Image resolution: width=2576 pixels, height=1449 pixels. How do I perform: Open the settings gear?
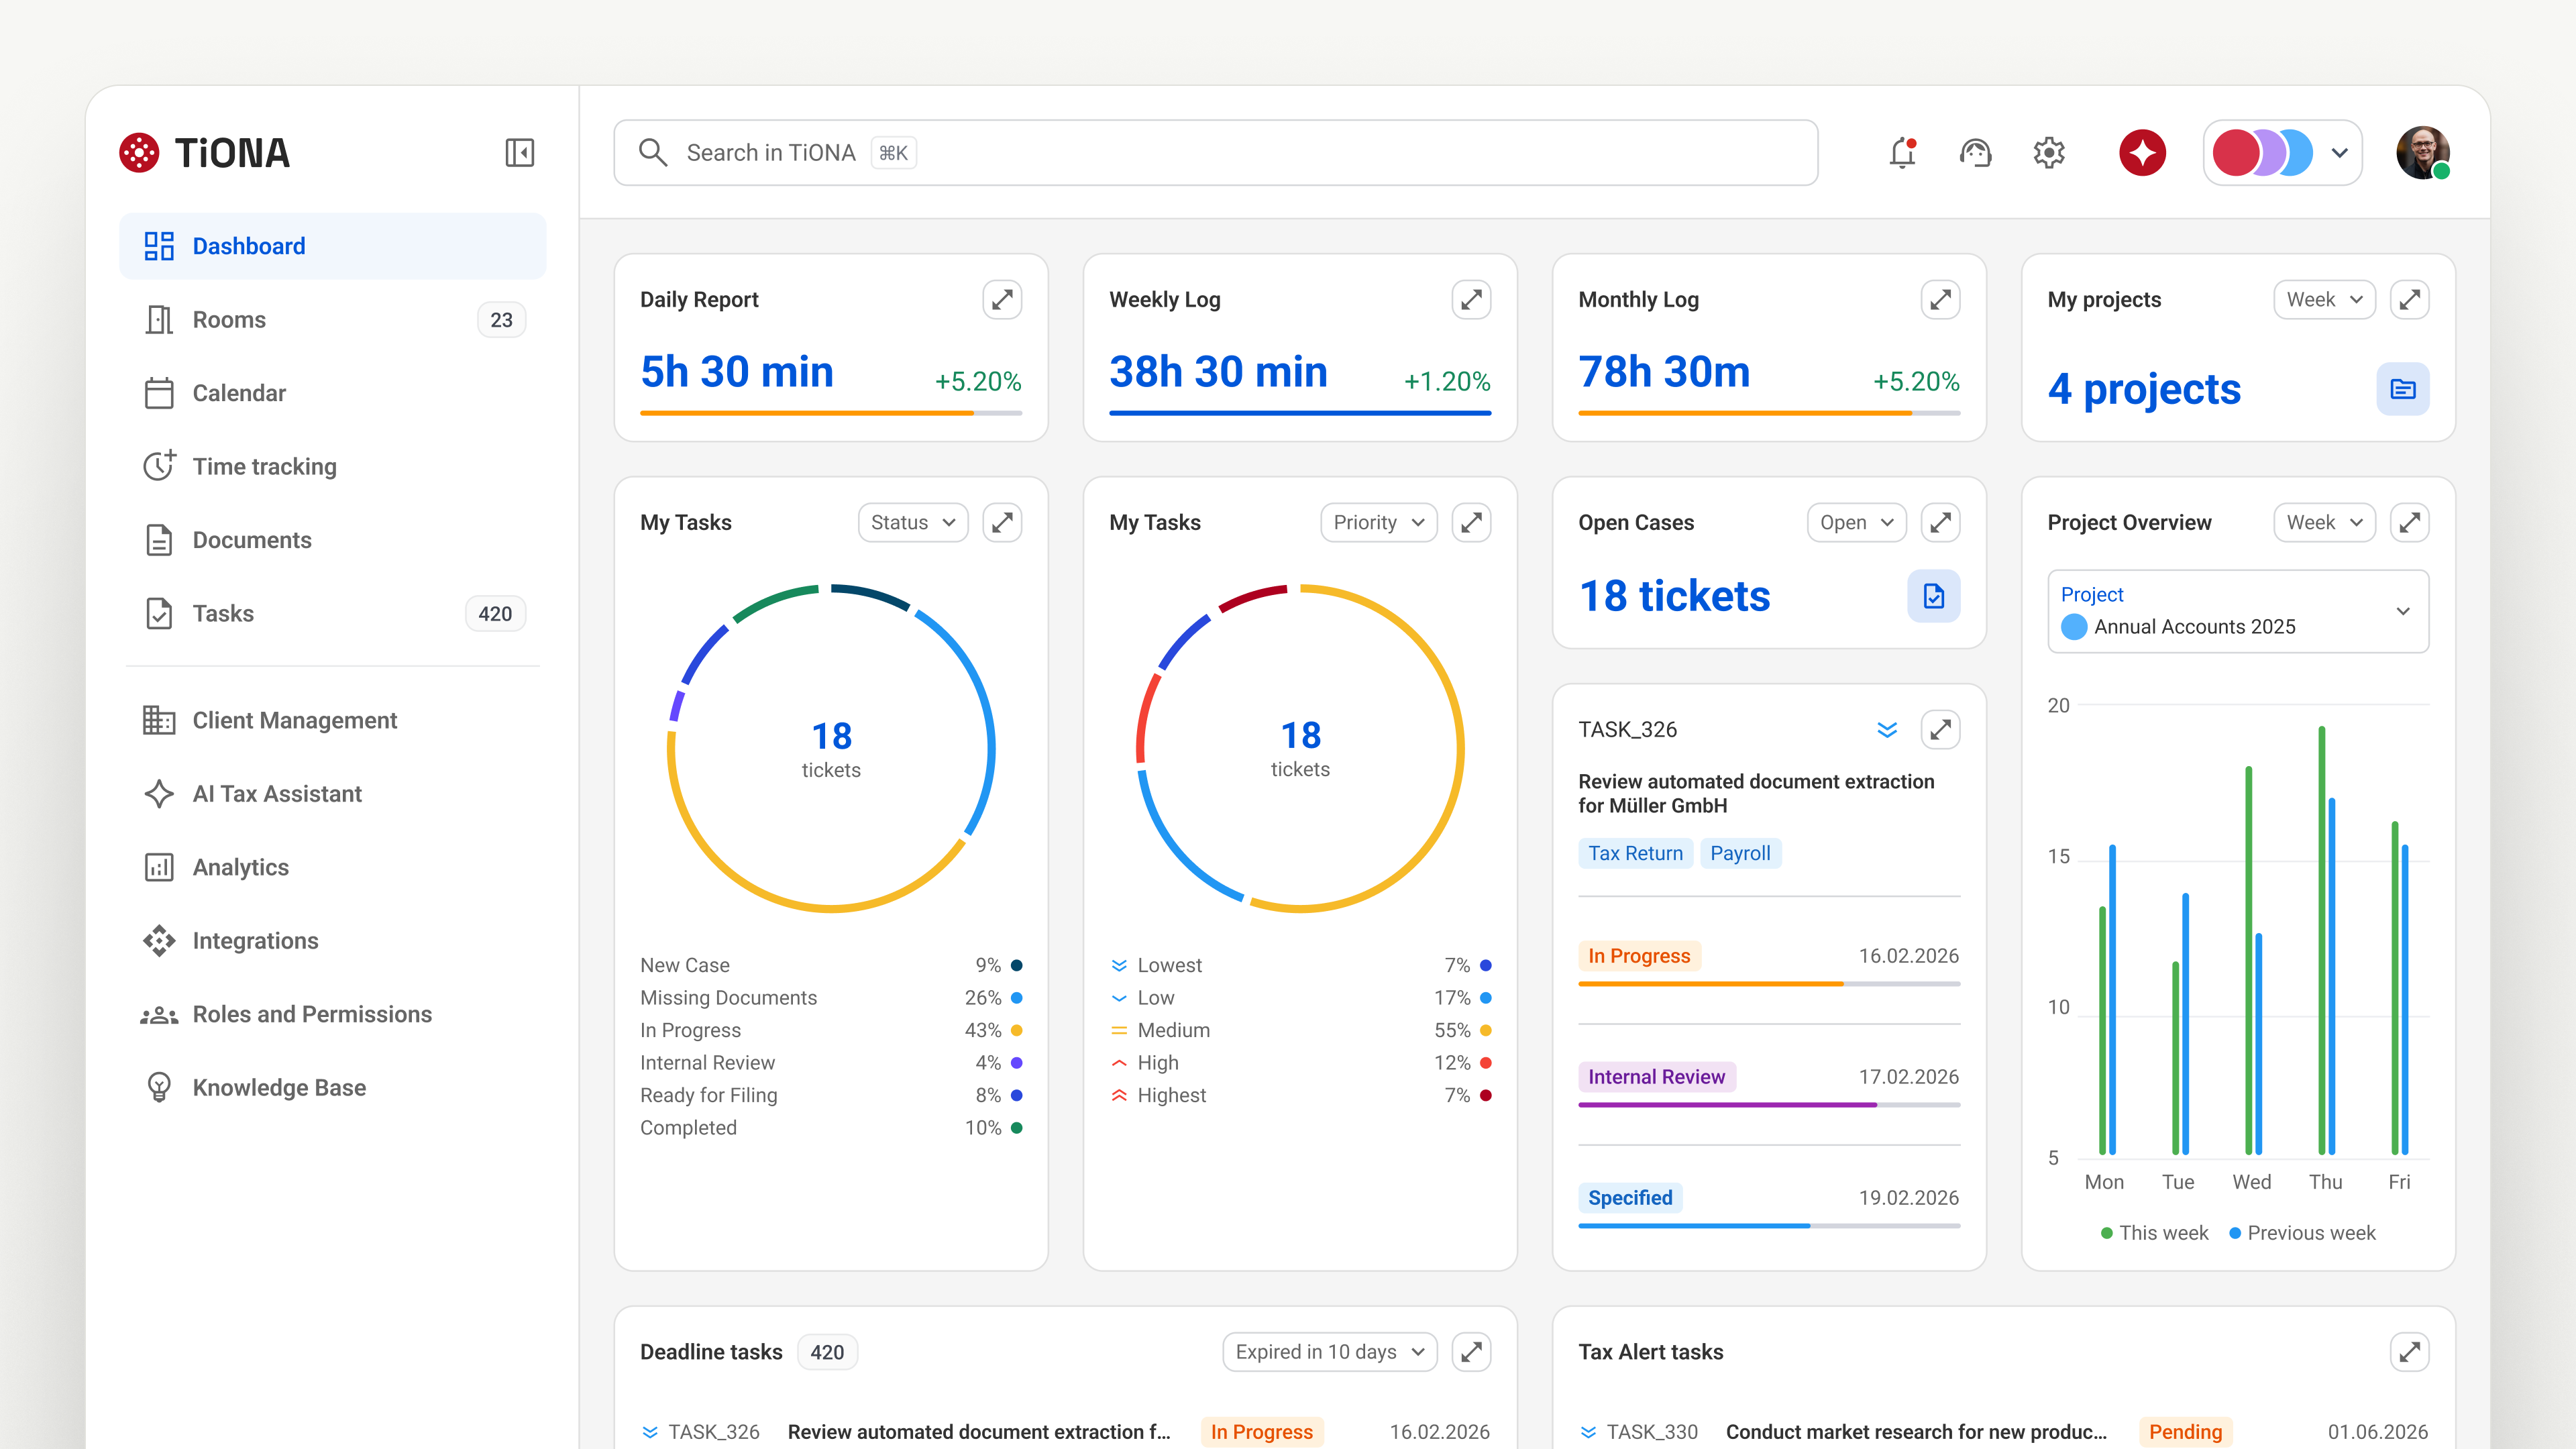2049,153
